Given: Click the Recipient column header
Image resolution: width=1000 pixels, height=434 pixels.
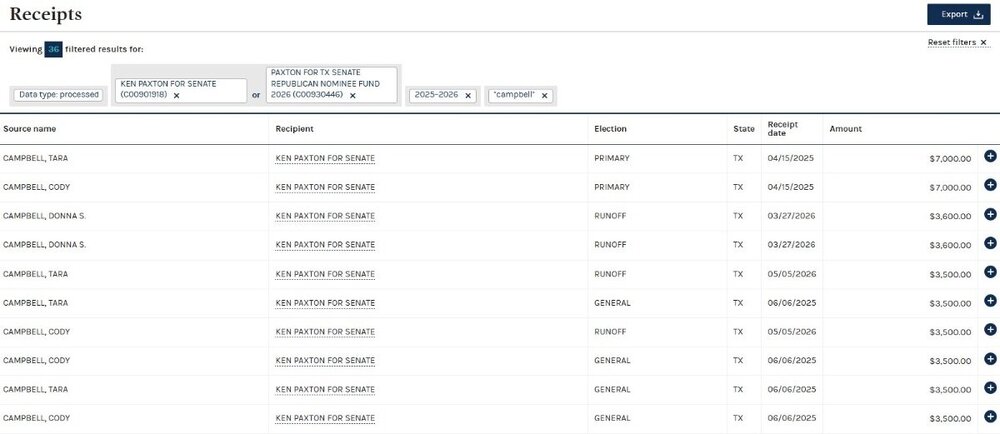Looking at the screenshot, I should tap(295, 129).
